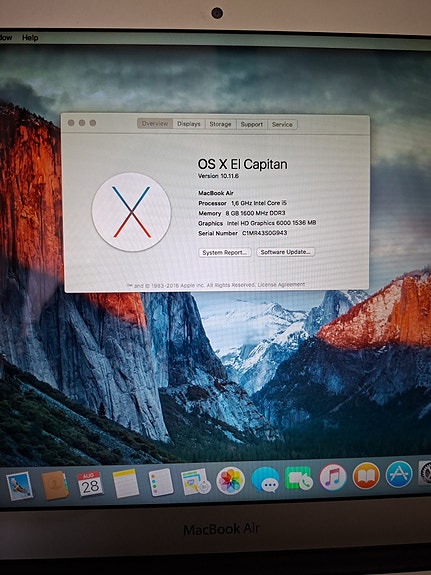This screenshot has height=575, width=431.
Task: Launch the Notes app from the Dock
Action: click(125, 483)
